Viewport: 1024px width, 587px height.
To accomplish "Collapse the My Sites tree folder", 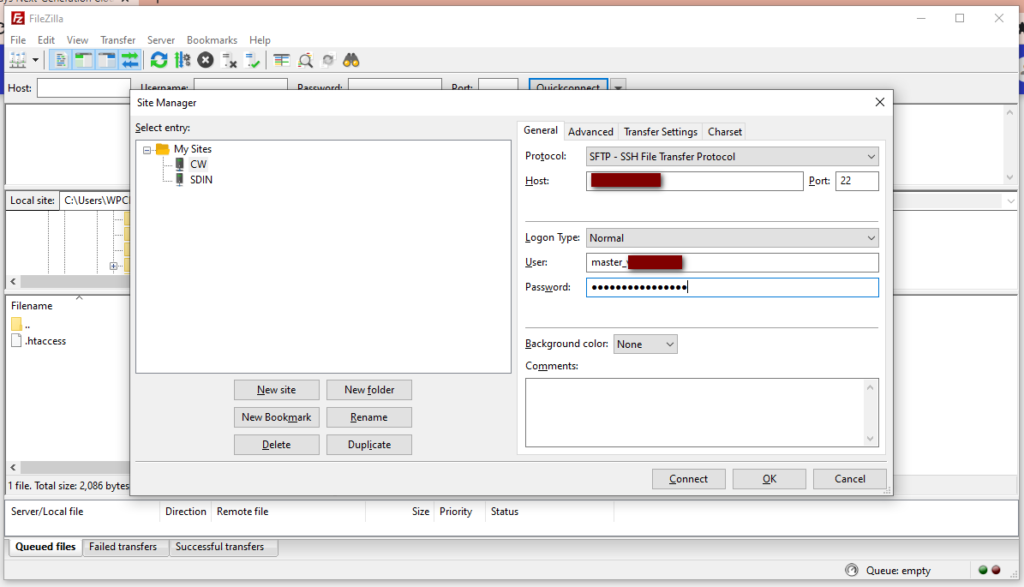I will (147, 149).
